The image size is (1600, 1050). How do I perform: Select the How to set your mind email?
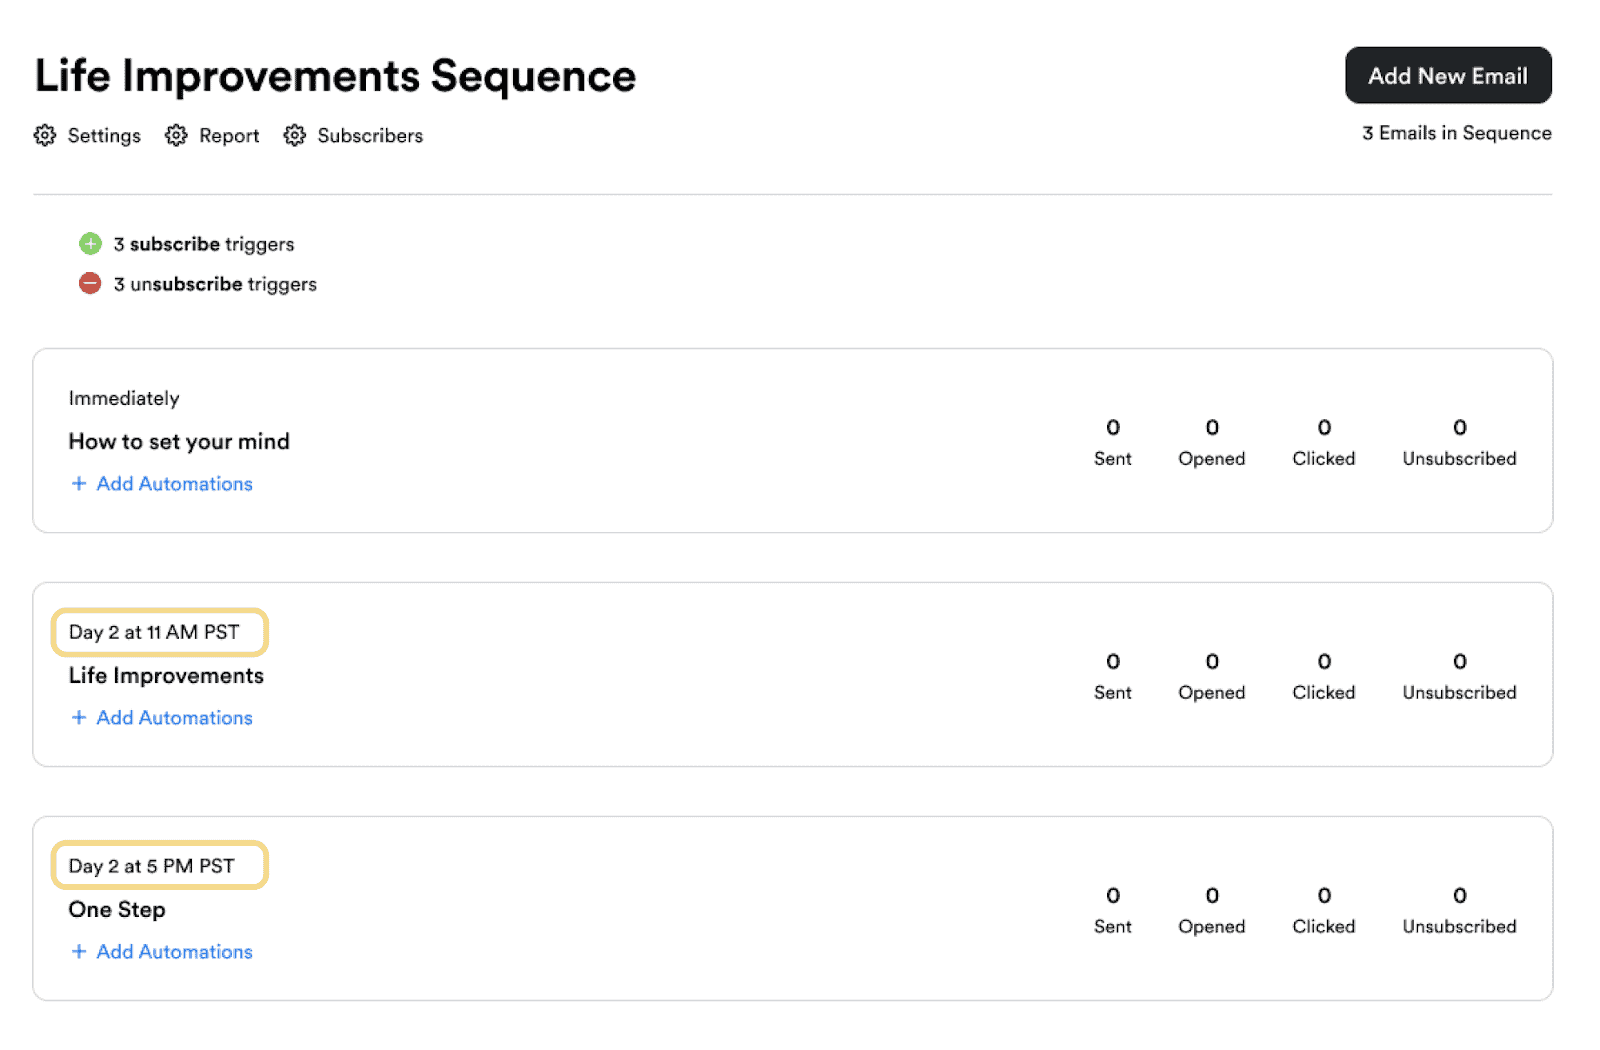coord(178,441)
